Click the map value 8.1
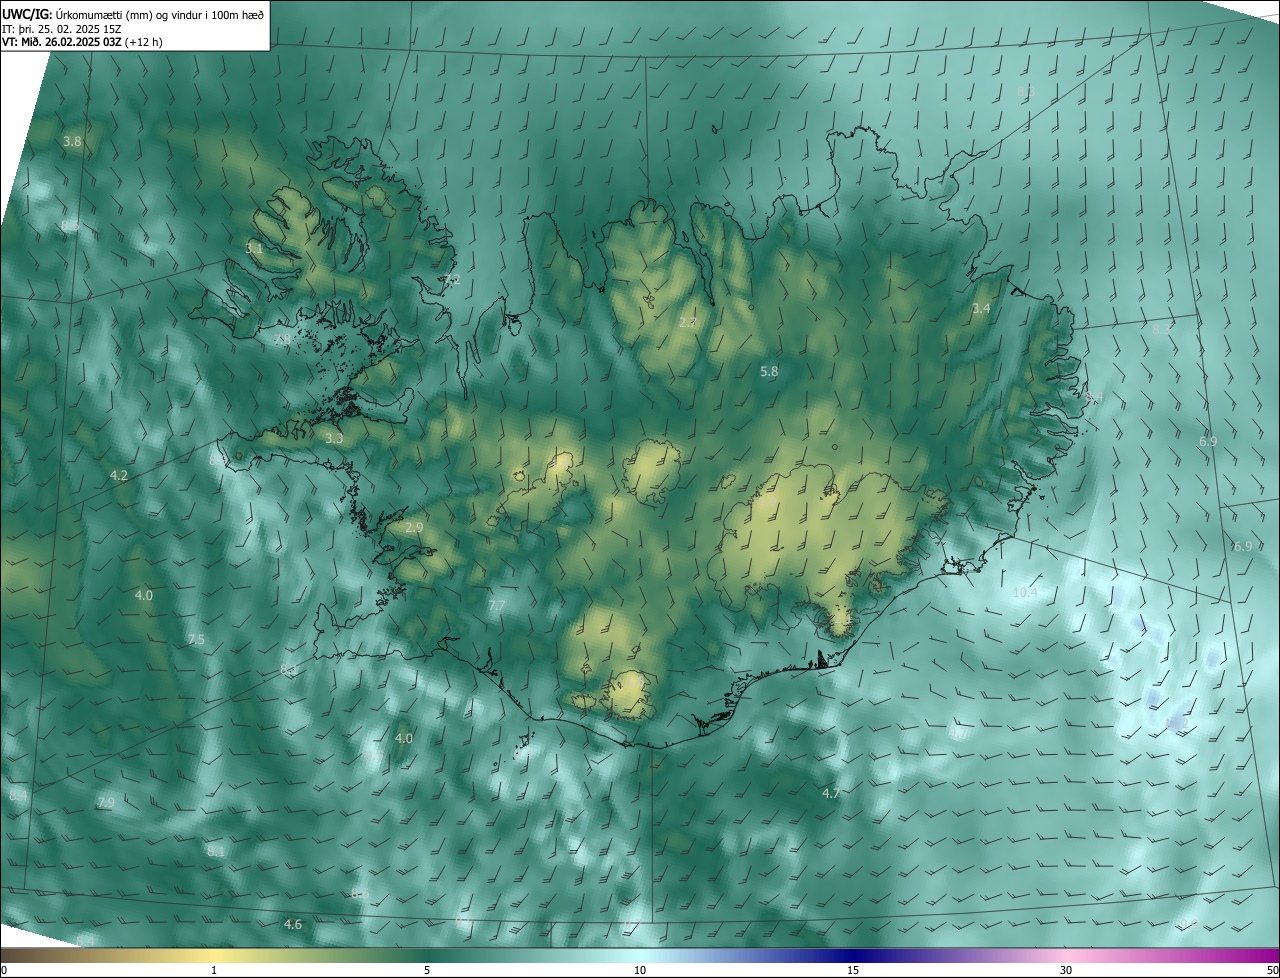1280x978 pixels. pos(216,852)
